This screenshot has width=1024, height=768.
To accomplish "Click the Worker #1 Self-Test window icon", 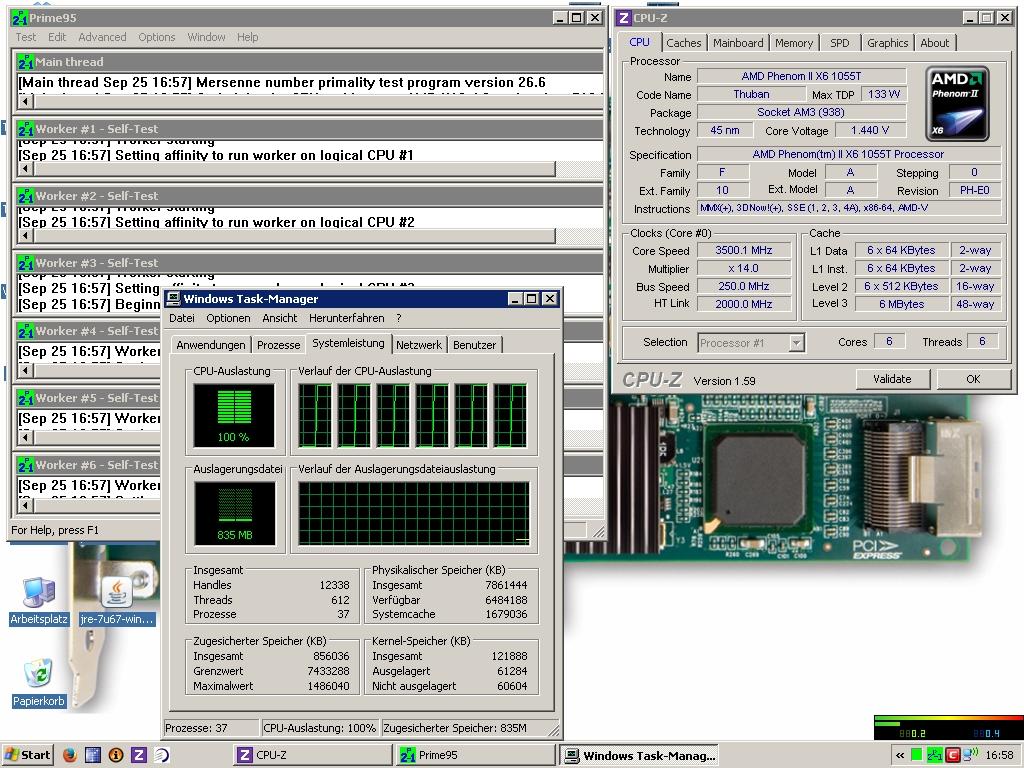I will tap(26, 129).
